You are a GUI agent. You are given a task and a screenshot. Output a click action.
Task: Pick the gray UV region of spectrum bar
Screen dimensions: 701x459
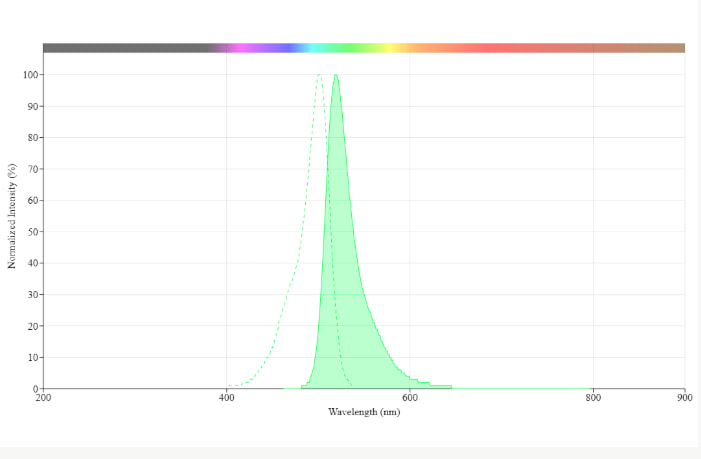click(120, 48)
